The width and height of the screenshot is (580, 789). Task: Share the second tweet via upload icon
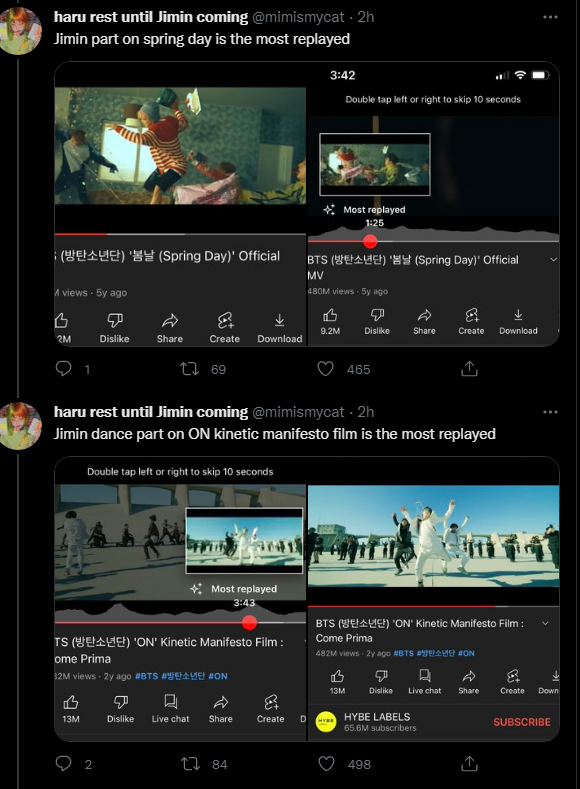coord(469,764)
